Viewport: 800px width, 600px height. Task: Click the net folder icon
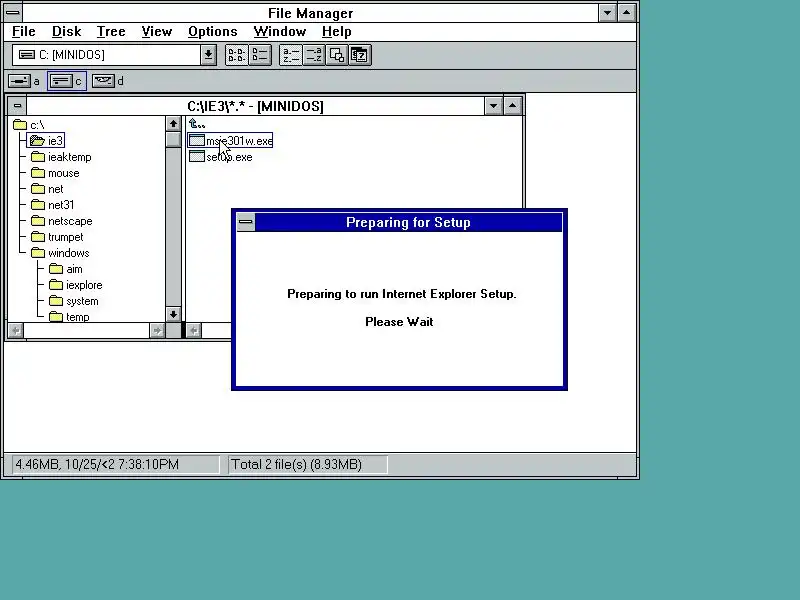[x=38, y=188]
